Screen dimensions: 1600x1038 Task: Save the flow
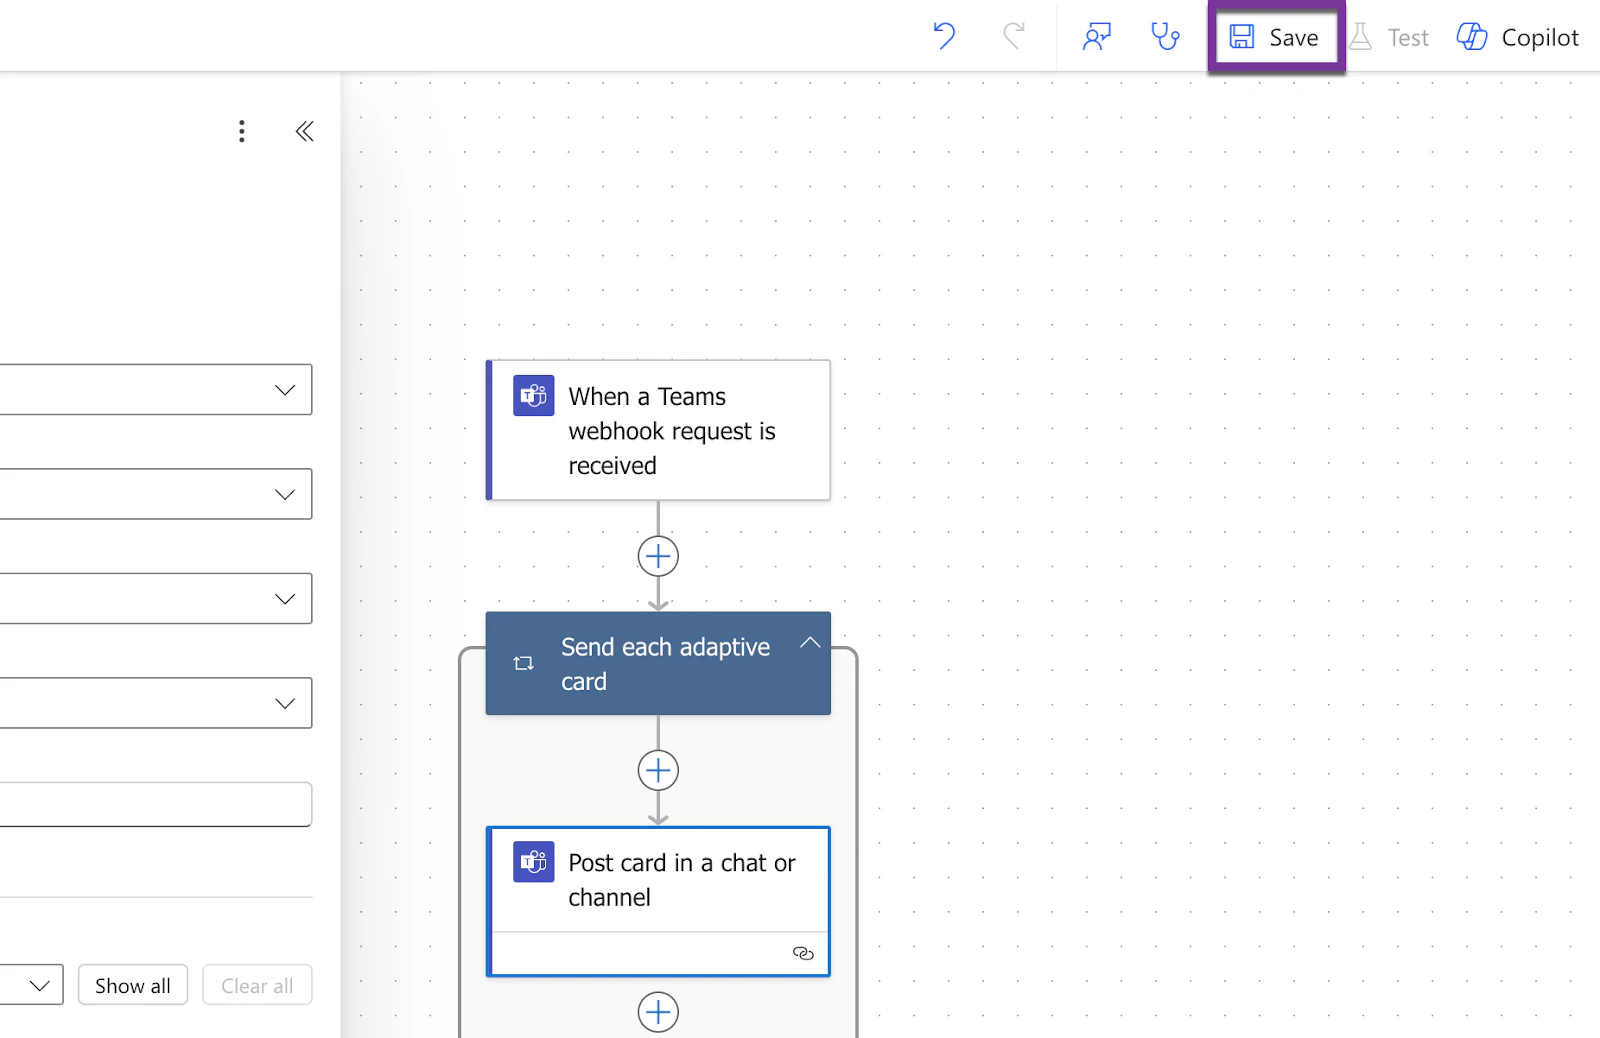pyautogui.click(x=1275, y=37)
